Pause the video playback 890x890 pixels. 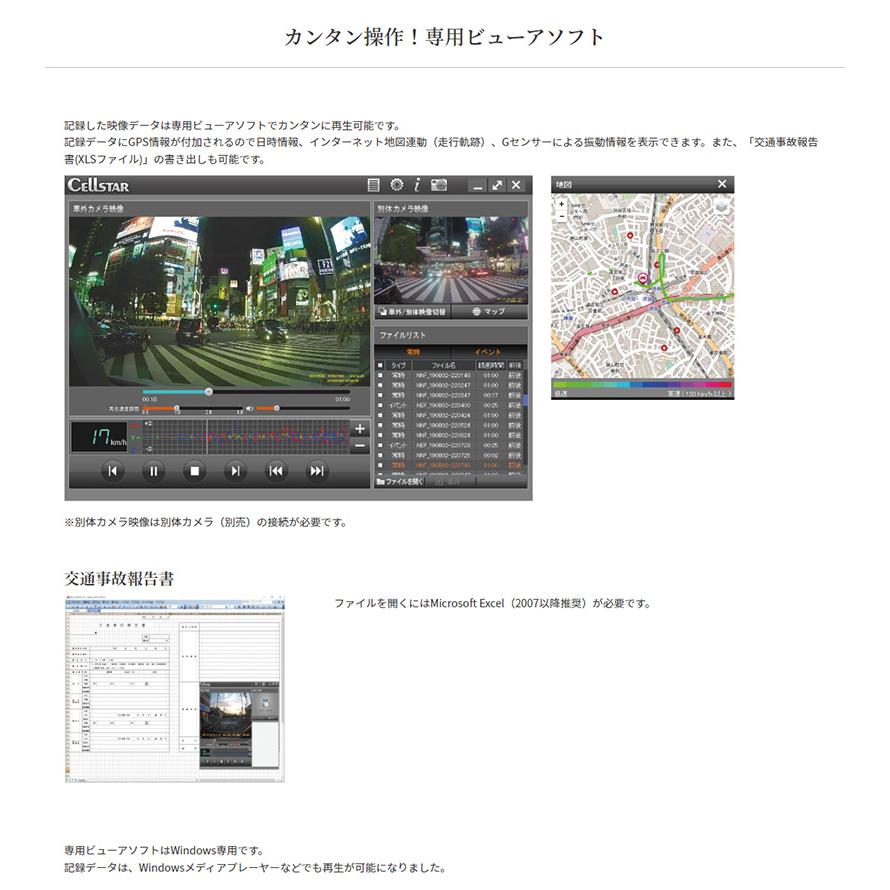pyautogui.click(x=153, y=471)
